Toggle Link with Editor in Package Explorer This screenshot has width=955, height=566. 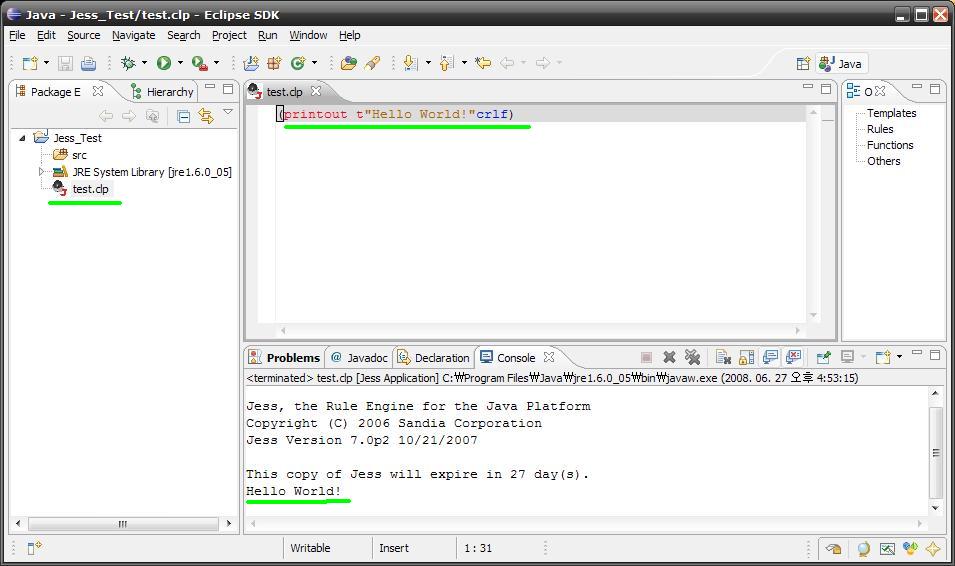coord(206,116)
